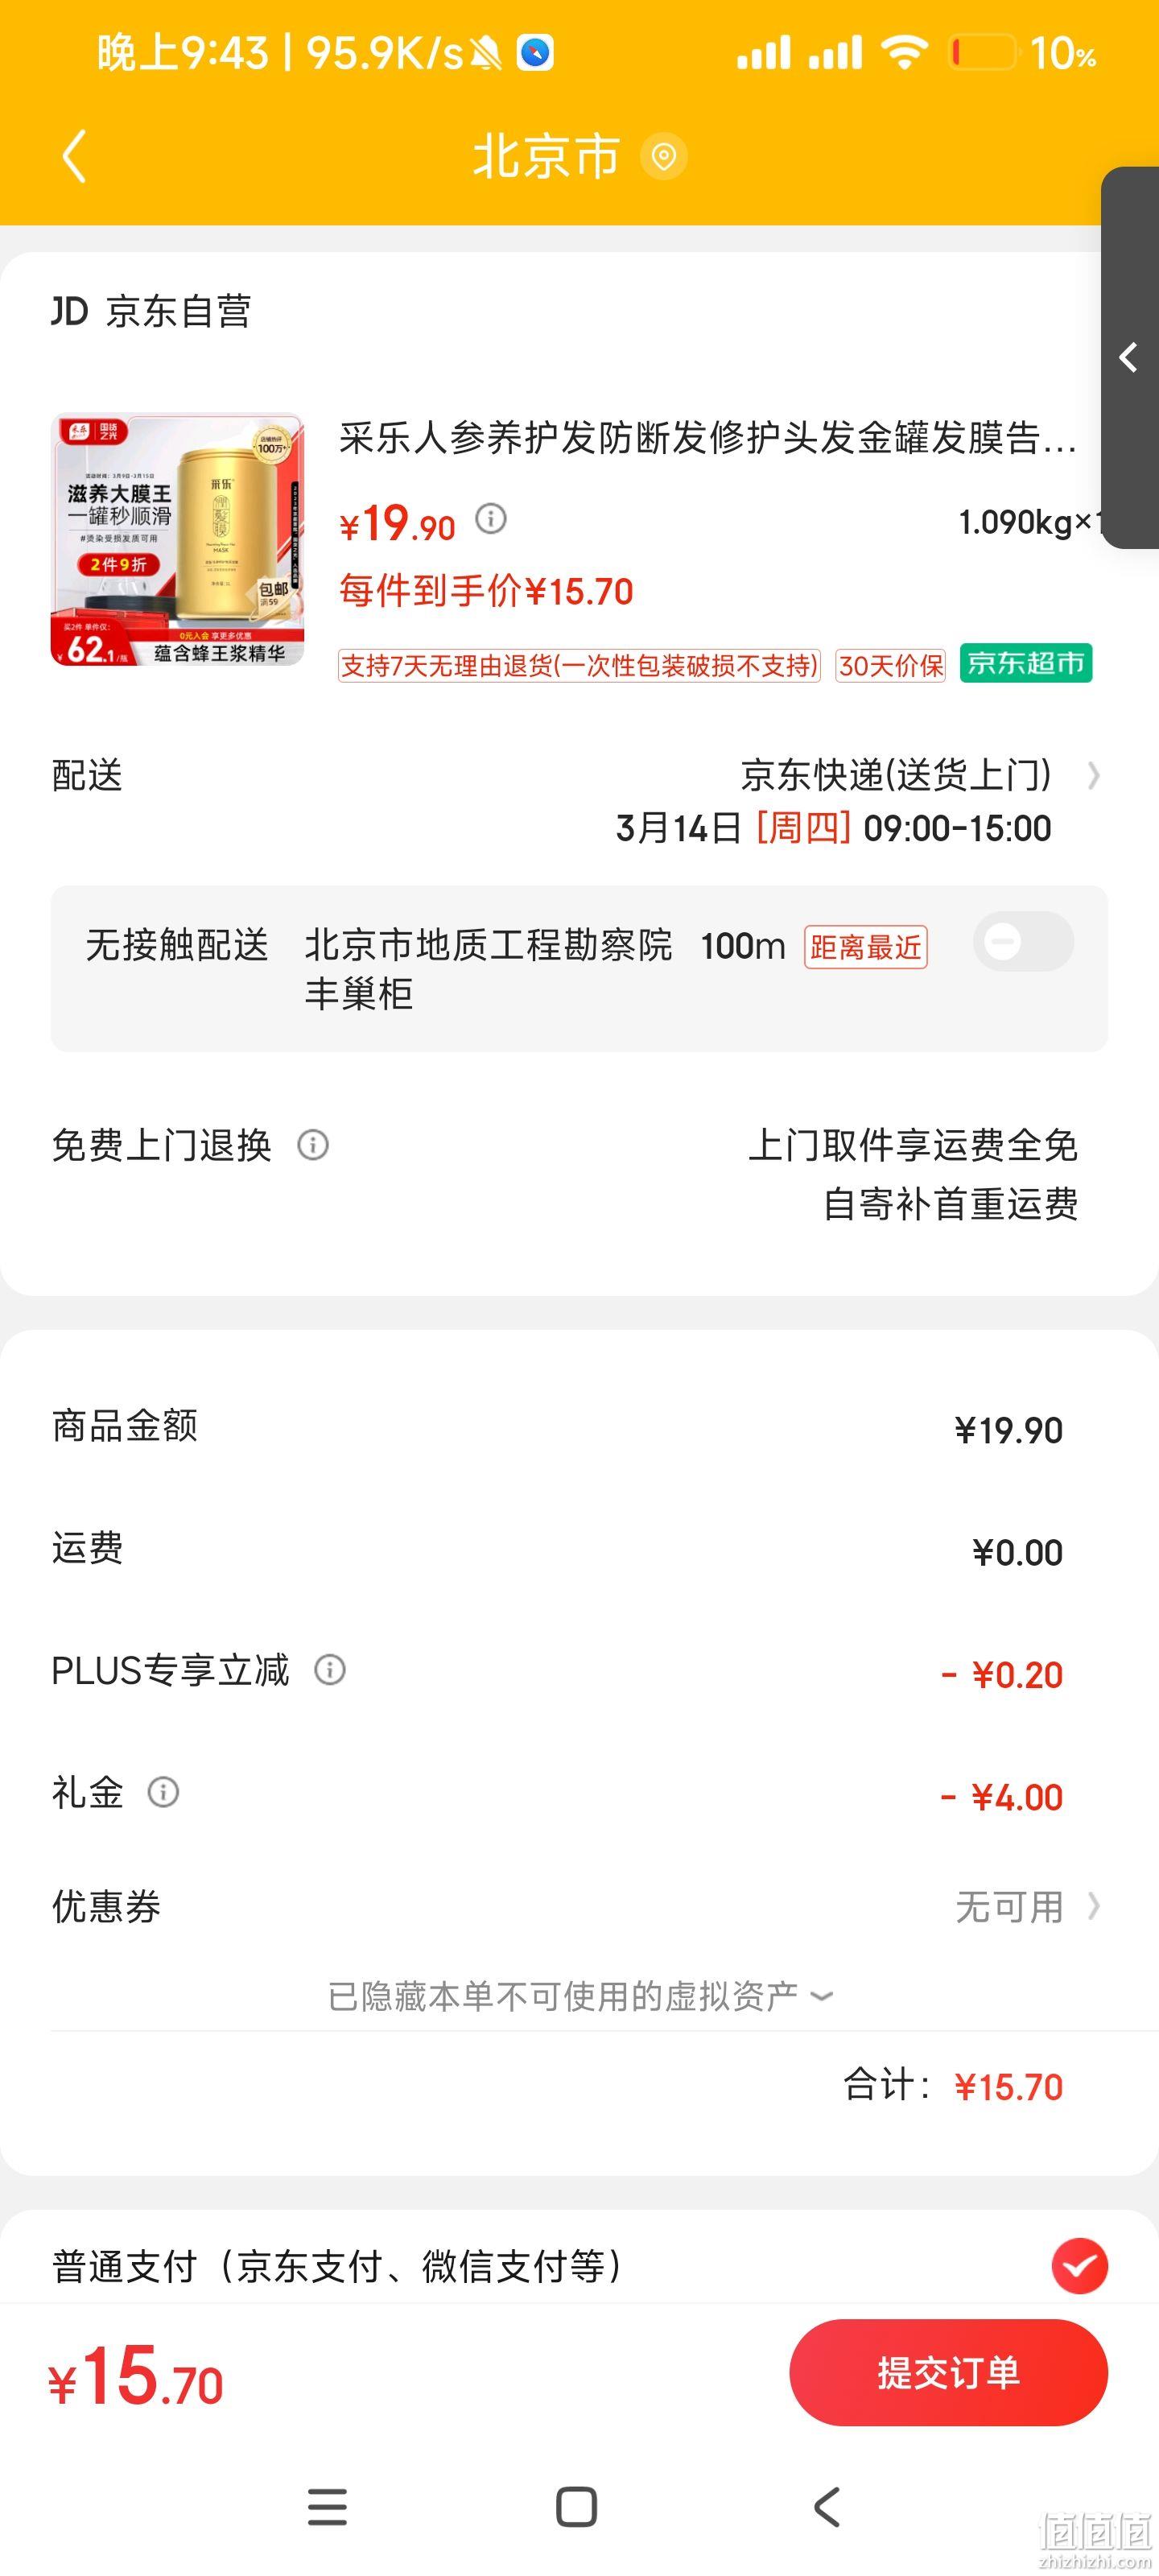This screenshot has height=2576, width=1159.
Task: Tap the 提交订单 button
Action: click(x=948, y=2372)
